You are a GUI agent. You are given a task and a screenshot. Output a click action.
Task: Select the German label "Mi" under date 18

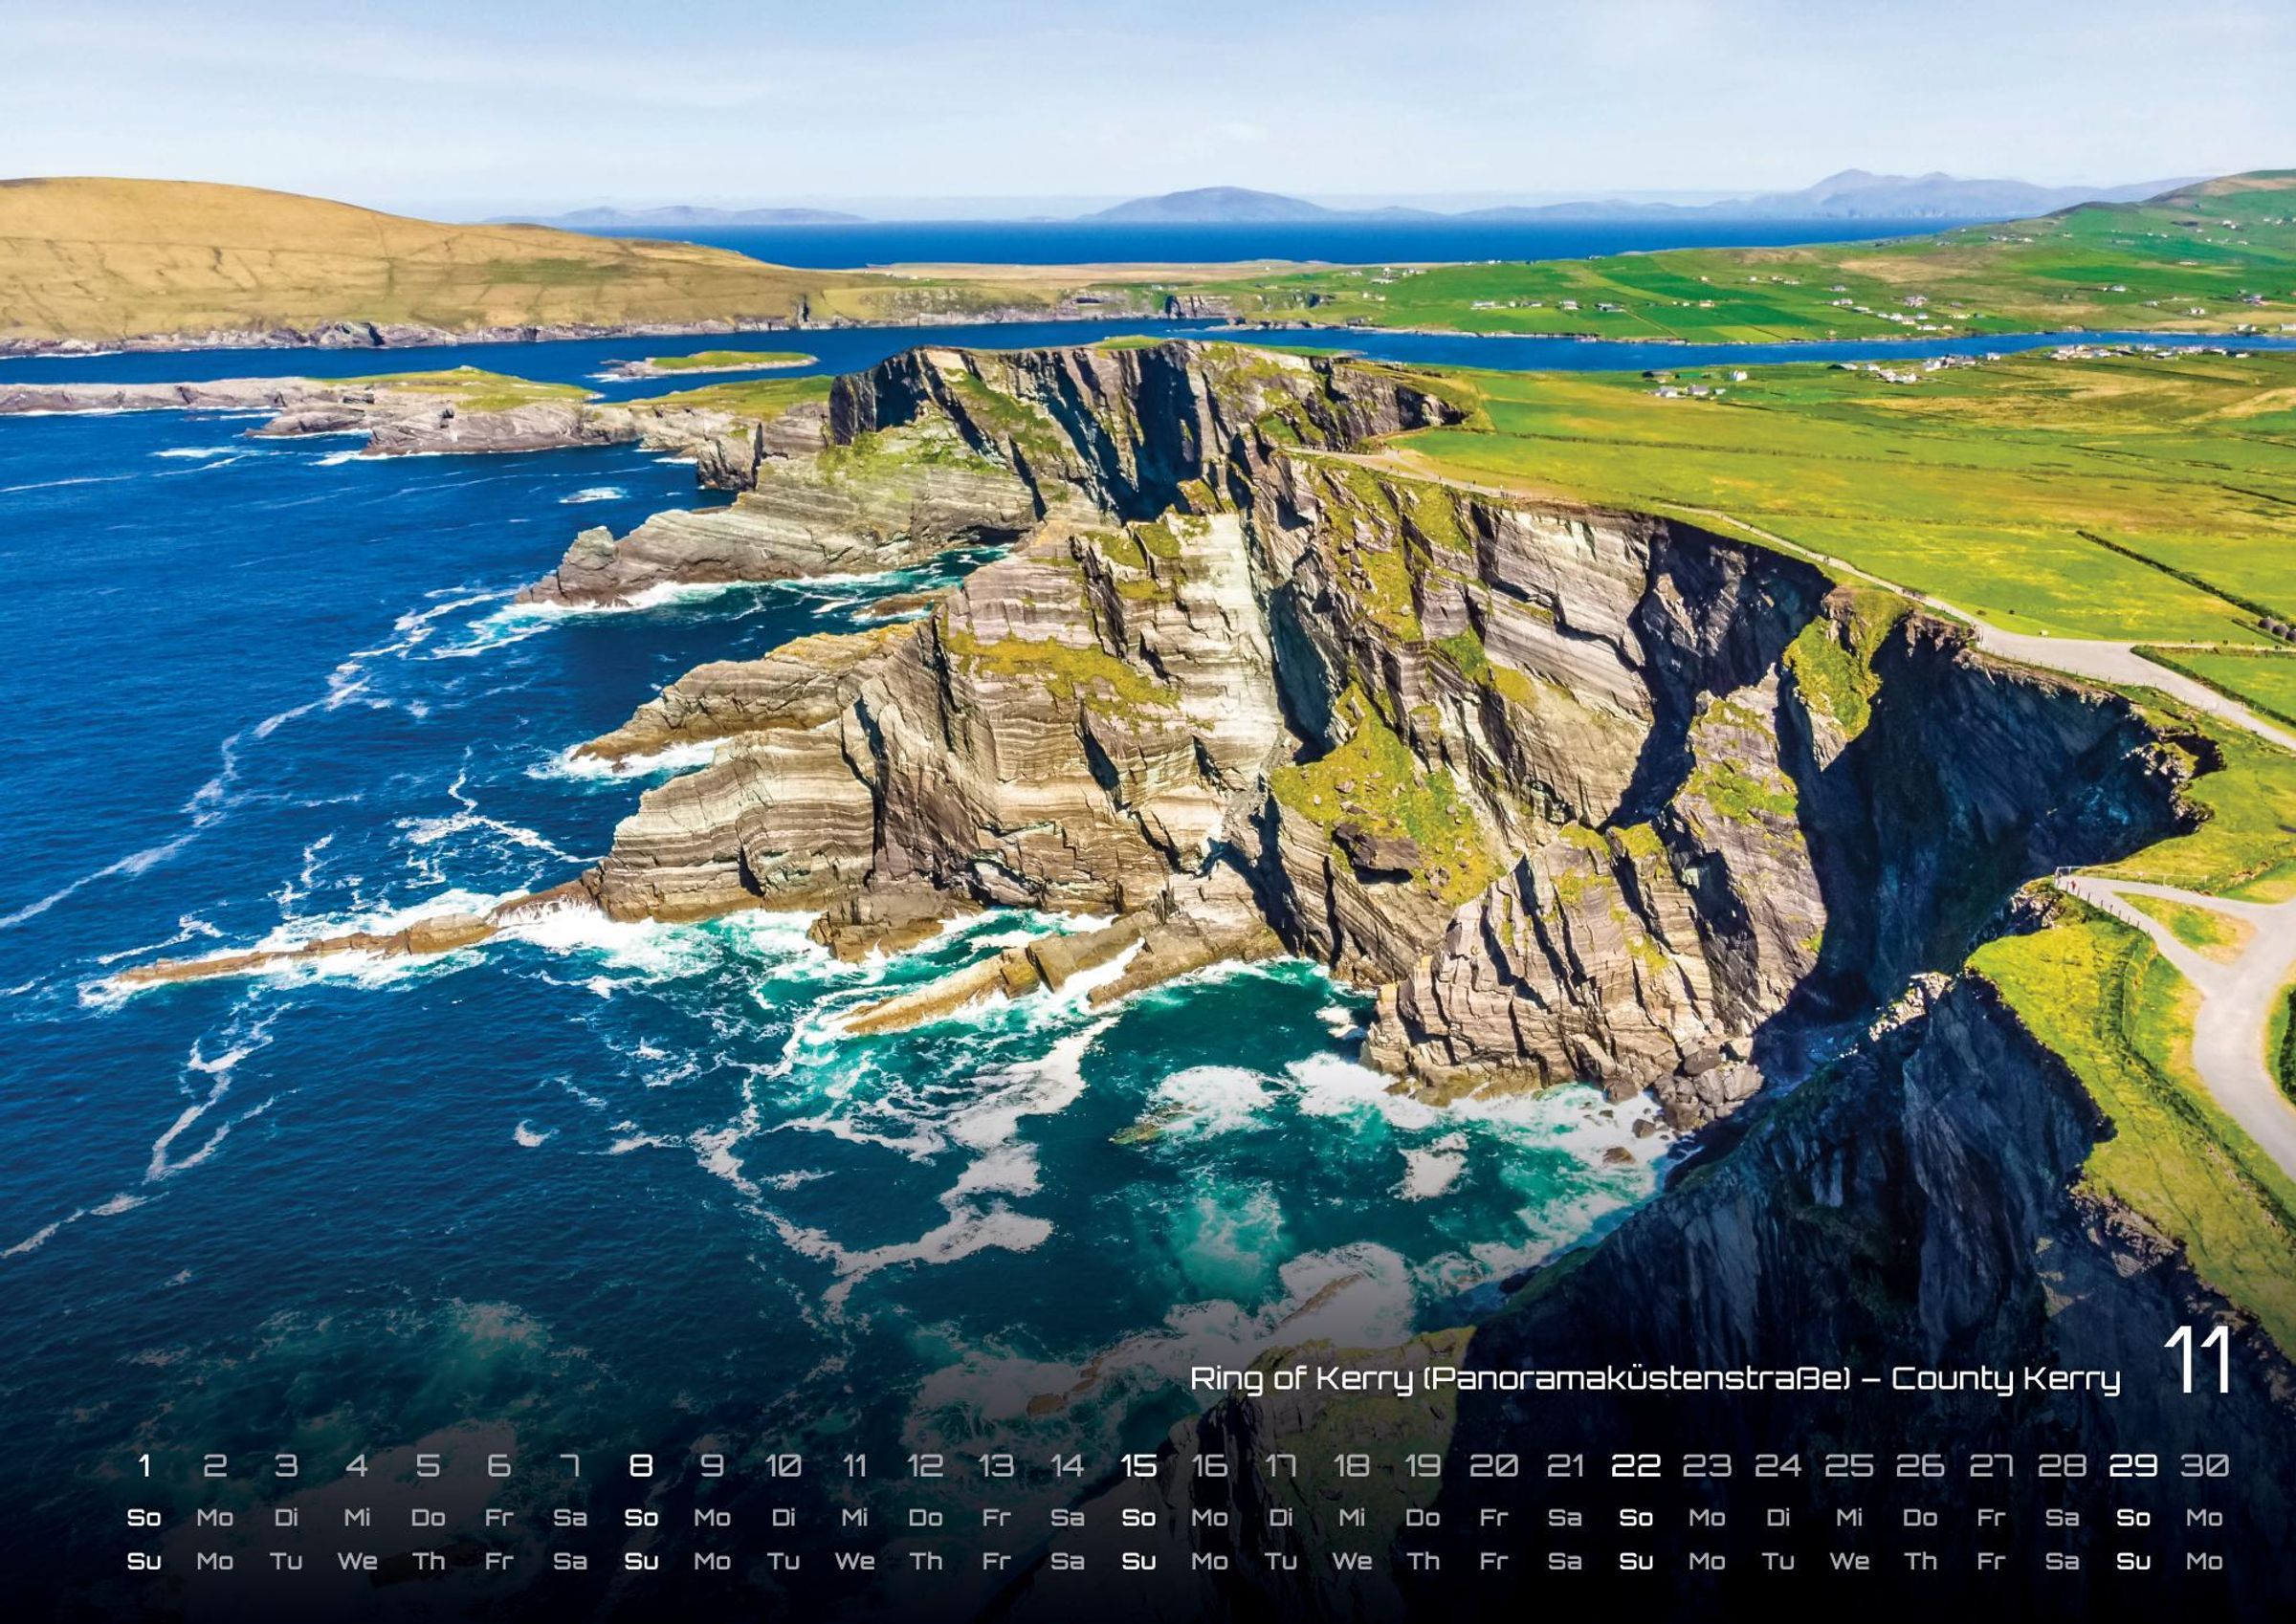pyautogui.click(x=1351, y=1518)
